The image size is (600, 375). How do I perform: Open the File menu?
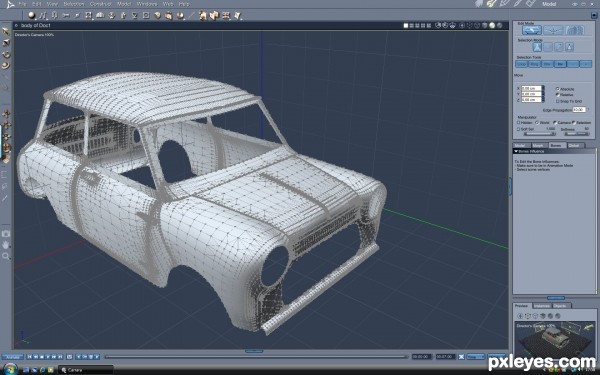tap(22, 4)
